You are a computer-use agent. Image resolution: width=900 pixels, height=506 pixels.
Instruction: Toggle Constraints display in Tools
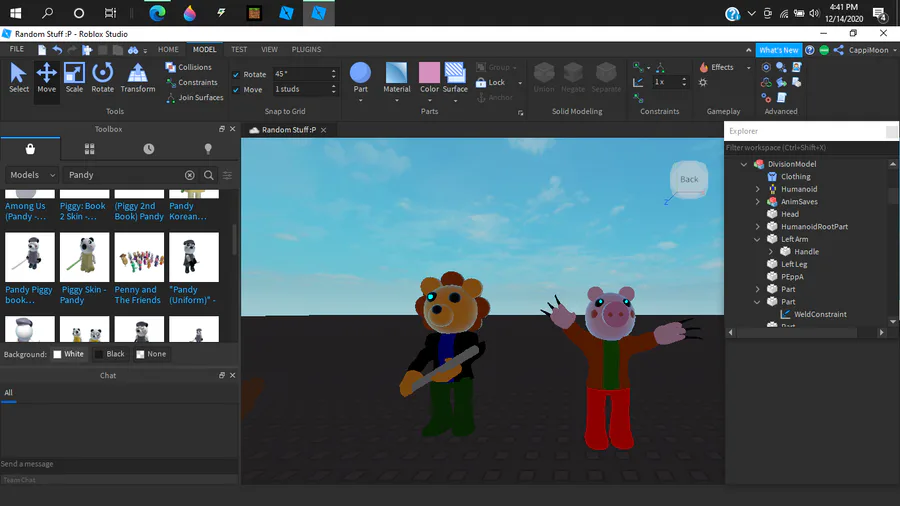[192, 83]
